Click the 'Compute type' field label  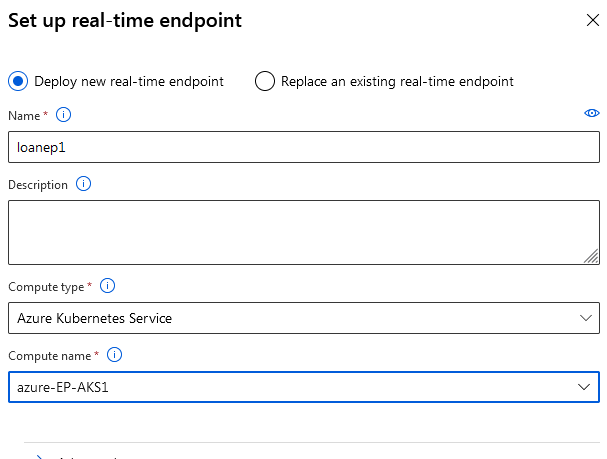[x=46, y=287]
